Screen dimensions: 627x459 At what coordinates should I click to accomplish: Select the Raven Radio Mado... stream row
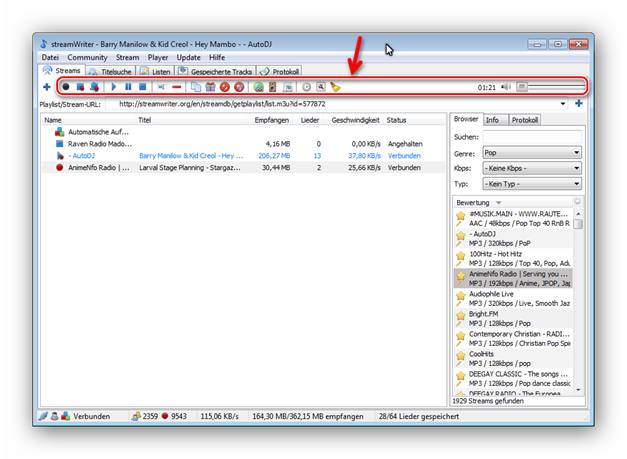pyautogui.click(x=243, y=144)
